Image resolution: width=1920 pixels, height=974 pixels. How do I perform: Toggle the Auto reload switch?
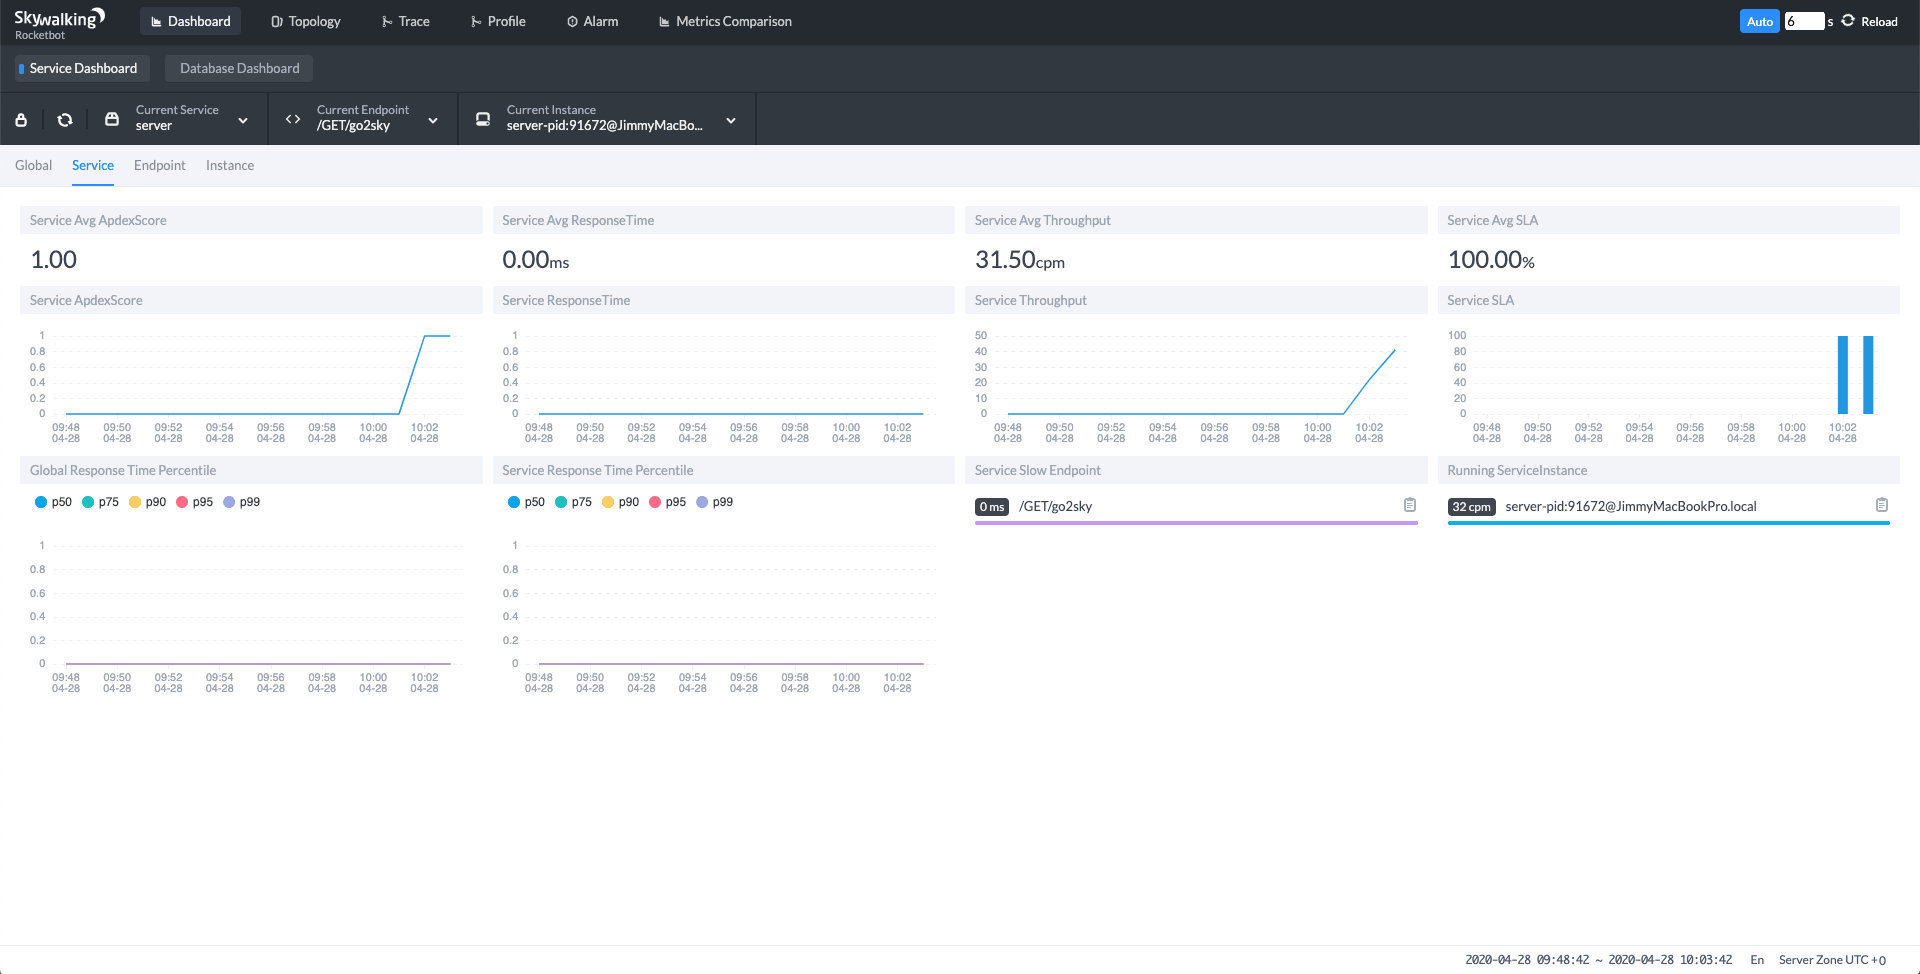tap(1759, 21)
